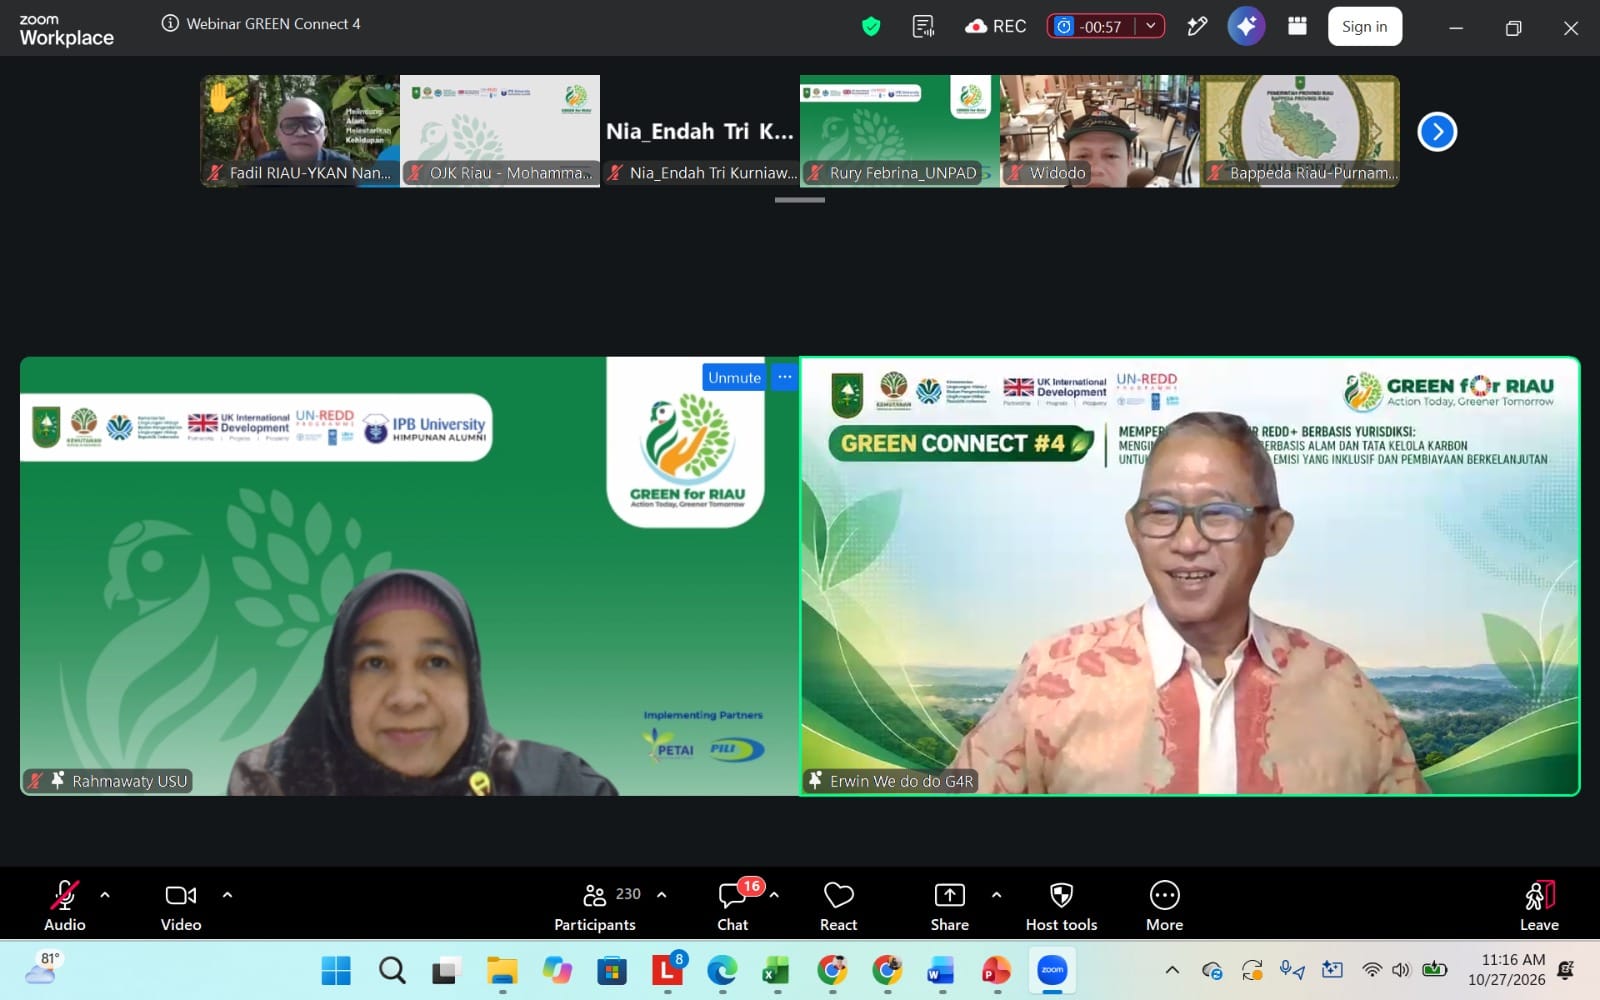Launch the AI Companion sparkle button
The height and width of the screenshot is (1000, 1600).
[x=1246, y=26]
